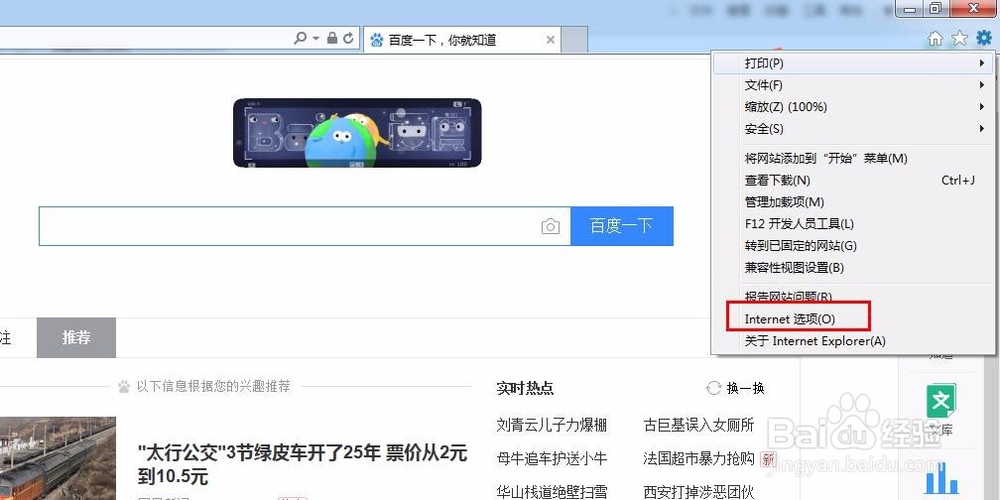The image size is (1000, 500).
Task: Click the security lock icon in address bar
Action: (332, 38)
